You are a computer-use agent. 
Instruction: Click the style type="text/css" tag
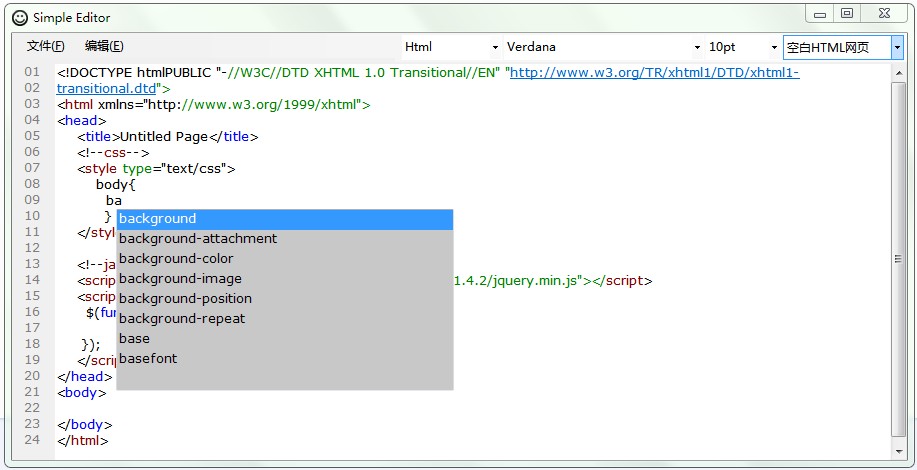(x=156, y=169)
